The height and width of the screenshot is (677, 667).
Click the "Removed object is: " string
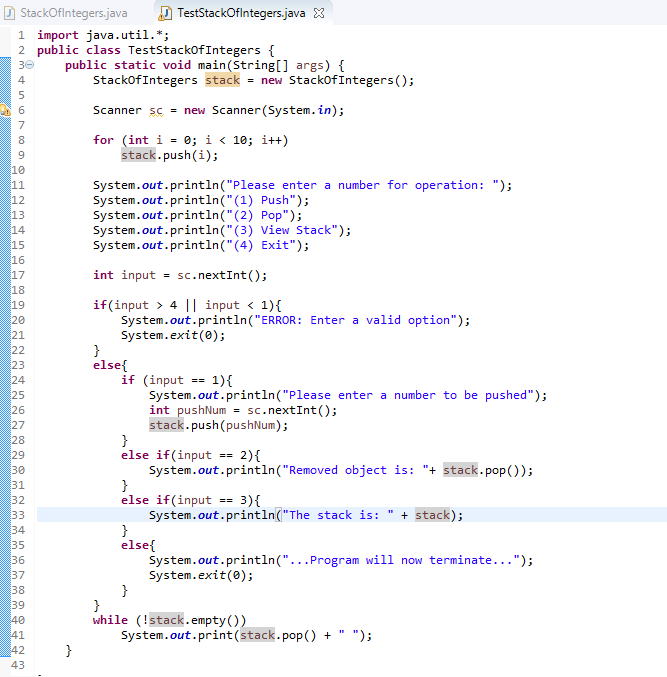(355, 470)
